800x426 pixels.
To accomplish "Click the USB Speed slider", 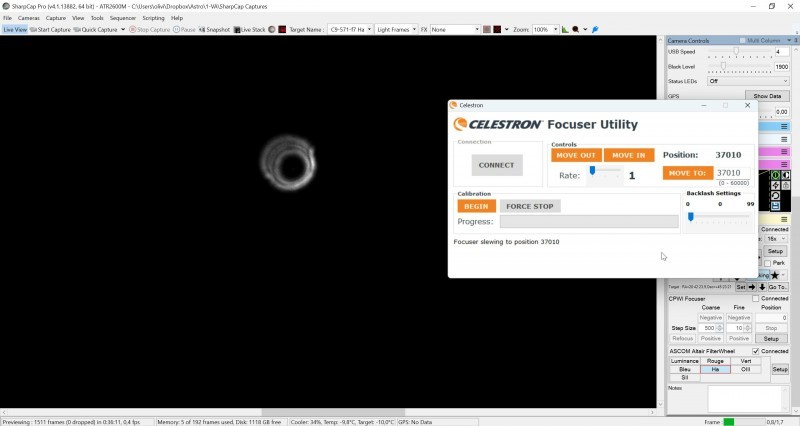I will [739, 52].
